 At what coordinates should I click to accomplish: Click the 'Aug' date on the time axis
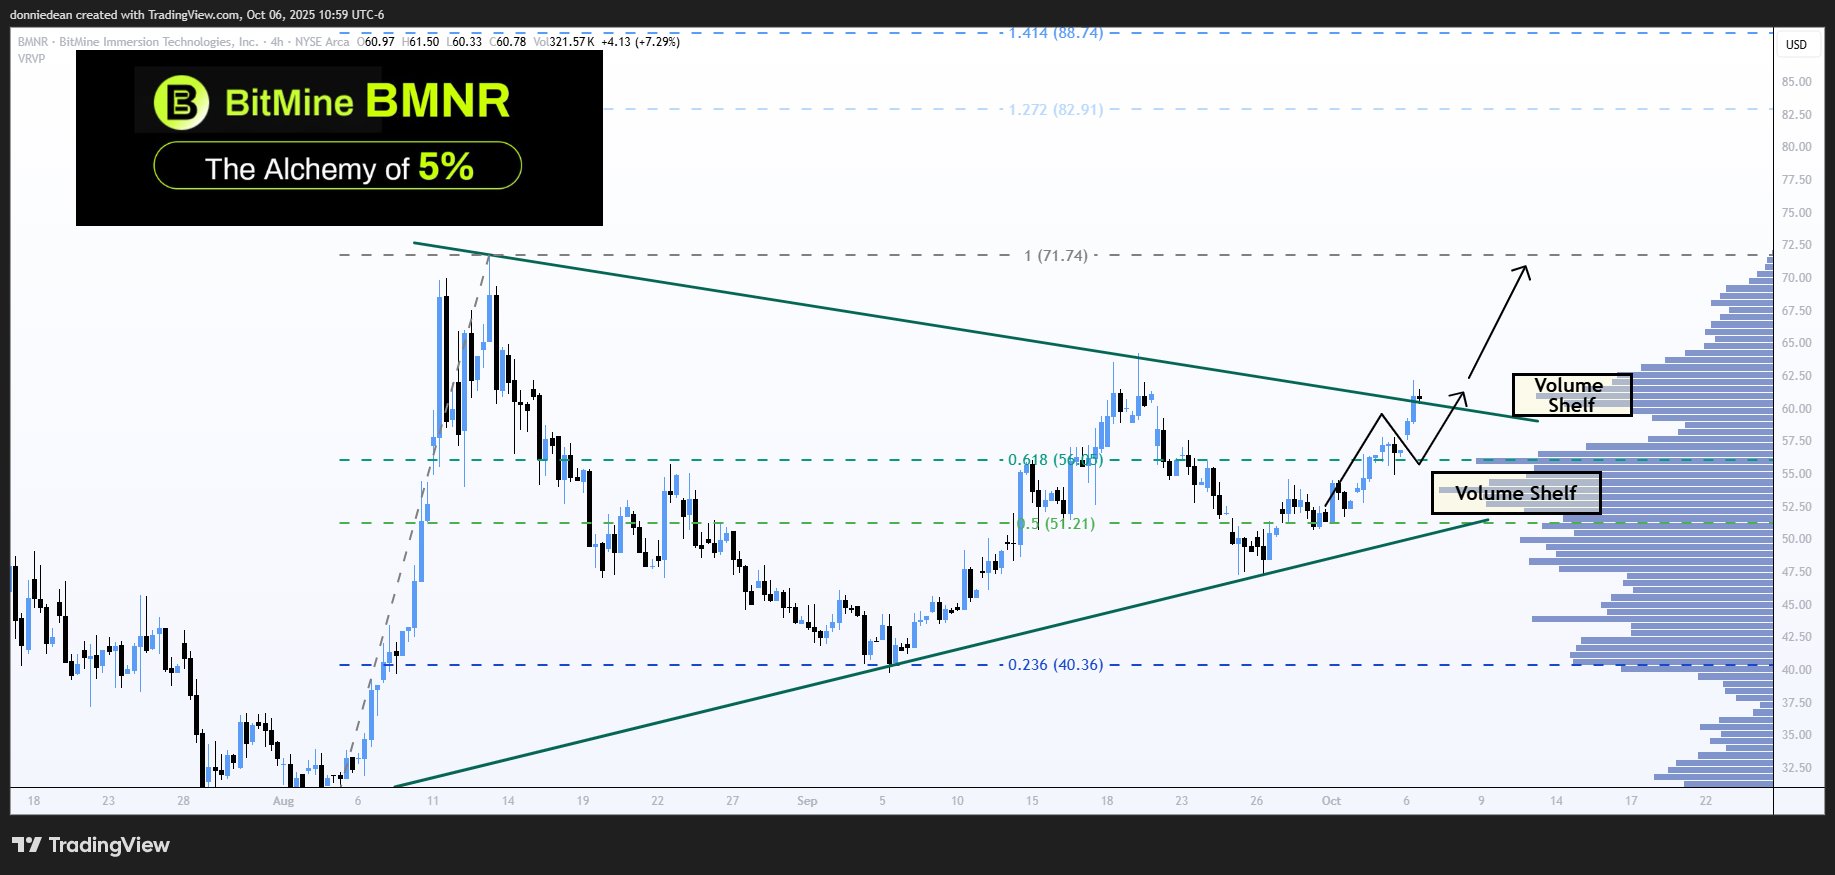(283, 801)
